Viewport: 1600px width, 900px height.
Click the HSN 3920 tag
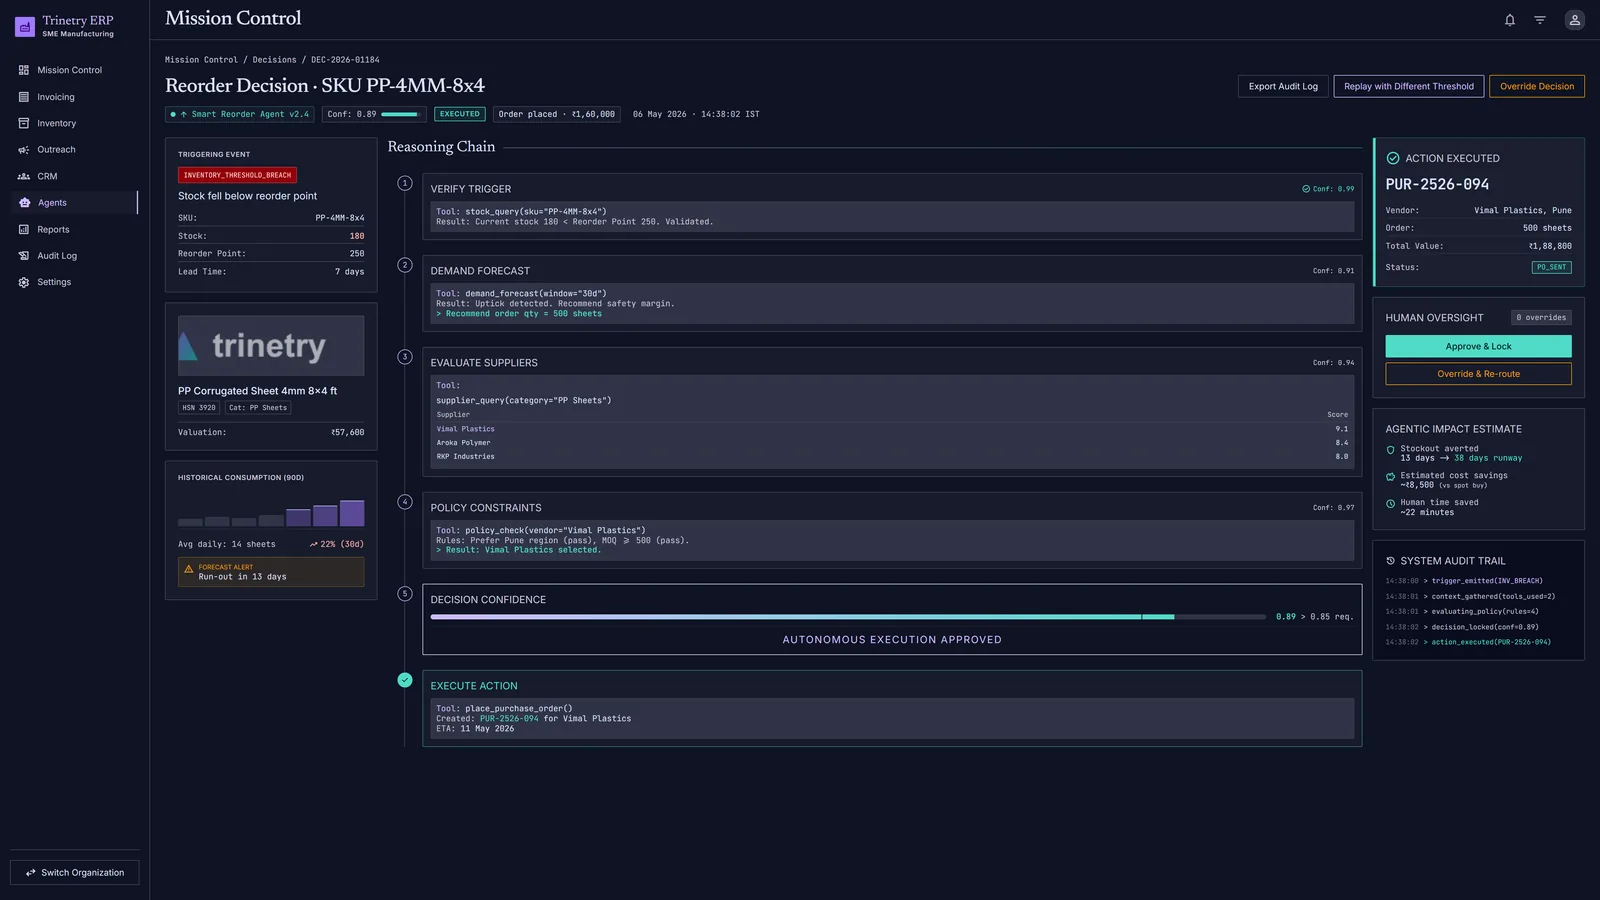point(199,408)
